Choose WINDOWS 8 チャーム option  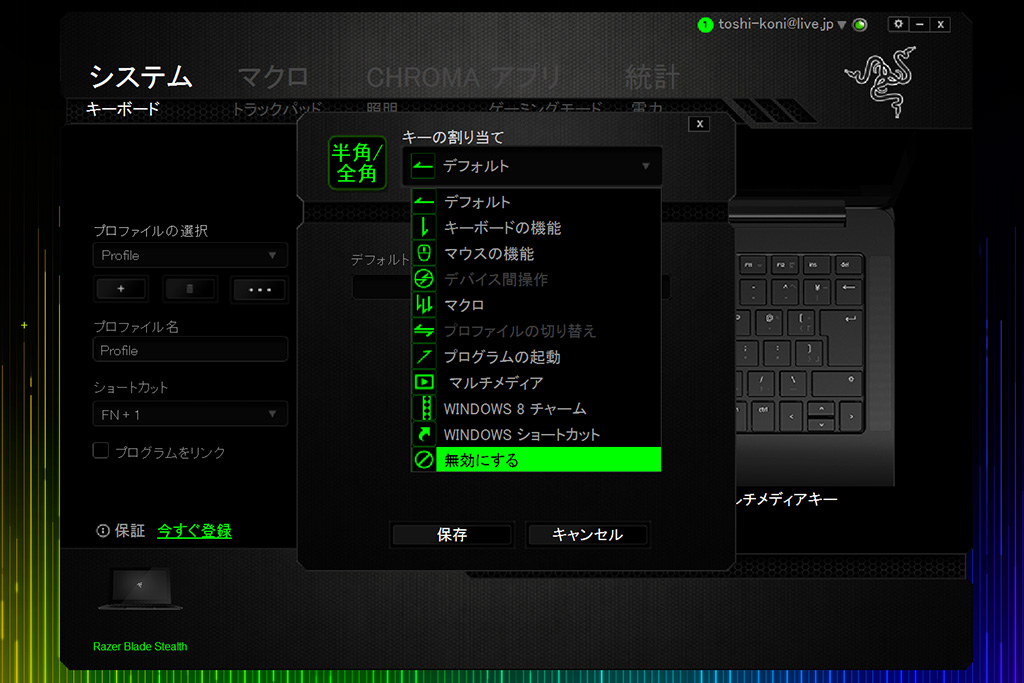pos(536,408)
